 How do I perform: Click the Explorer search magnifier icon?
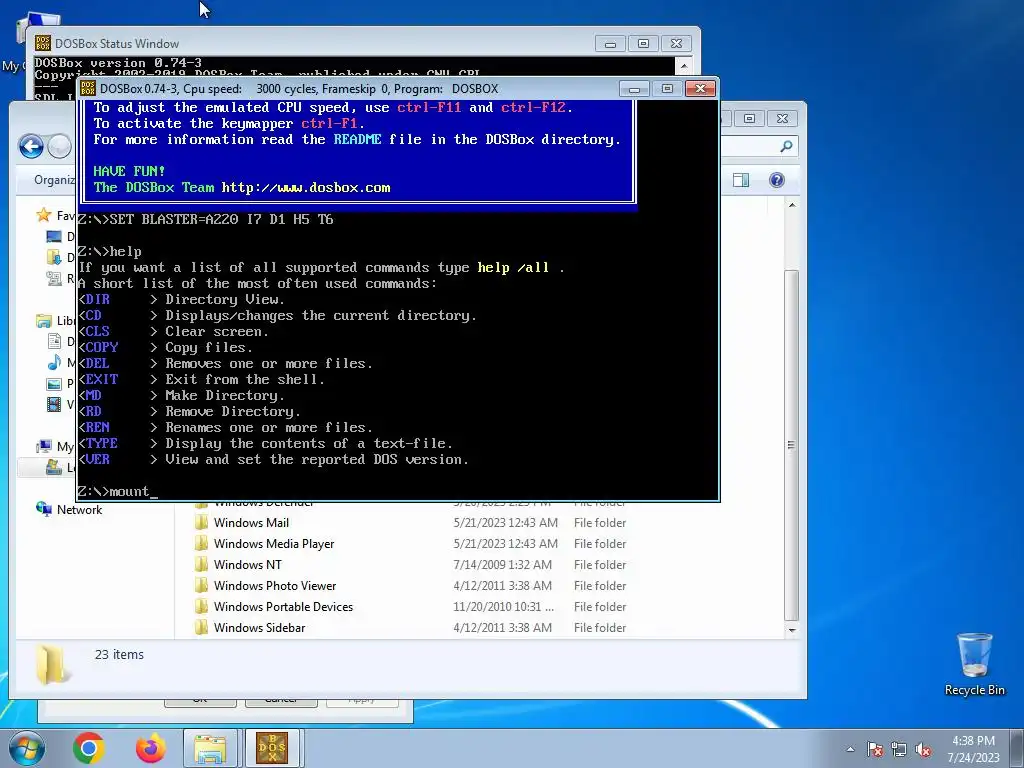[786, 146]
